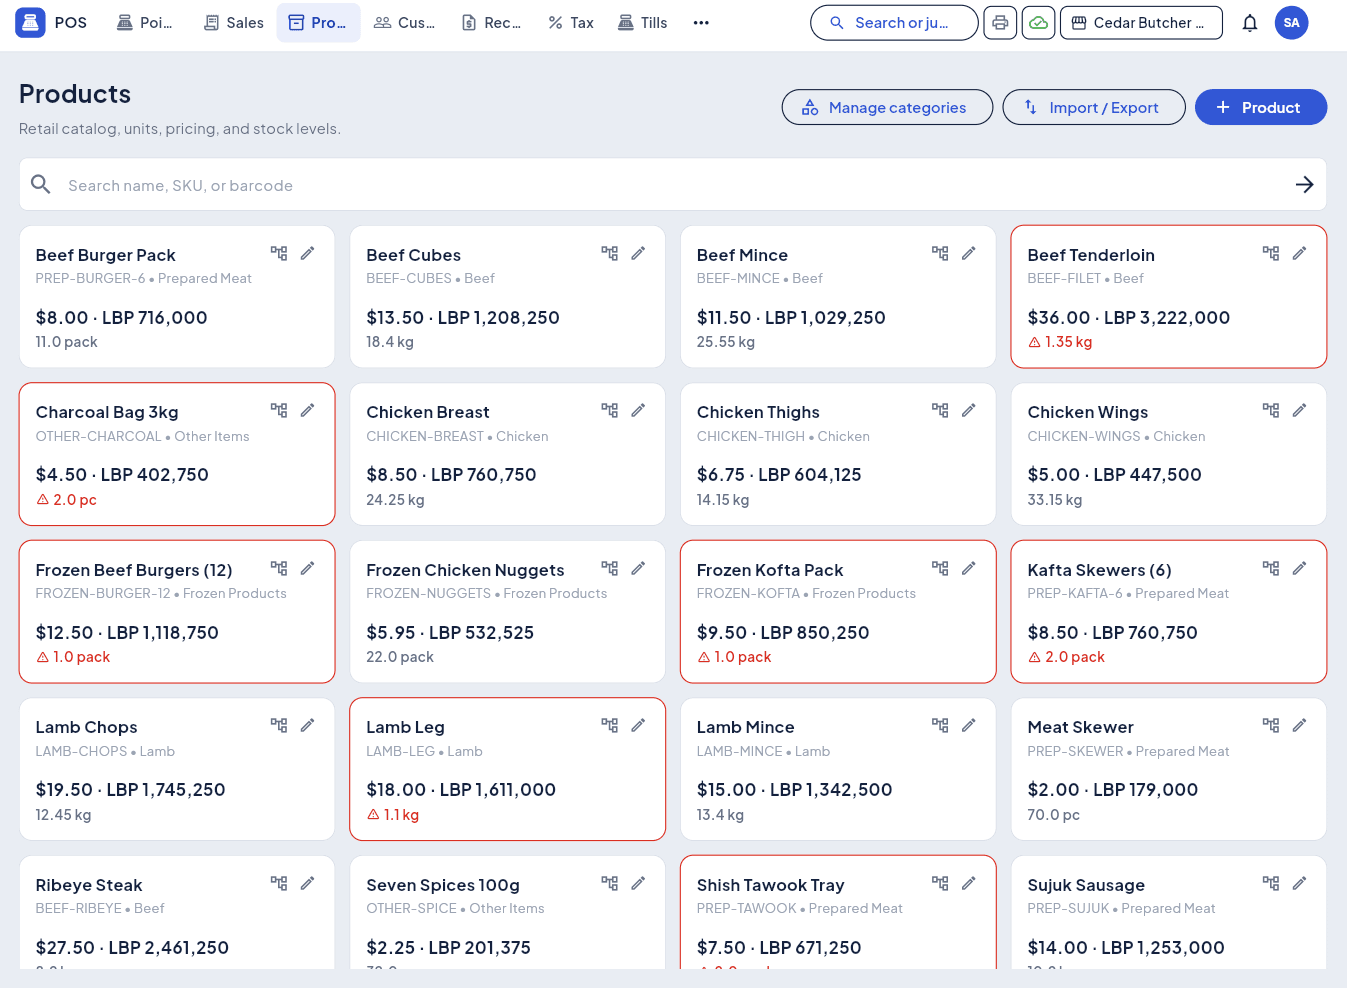The height and width of the screenshot is (988, 1347).
Task: Click the low stock 1.35 kg warning
Action: tap(1060, 342)
